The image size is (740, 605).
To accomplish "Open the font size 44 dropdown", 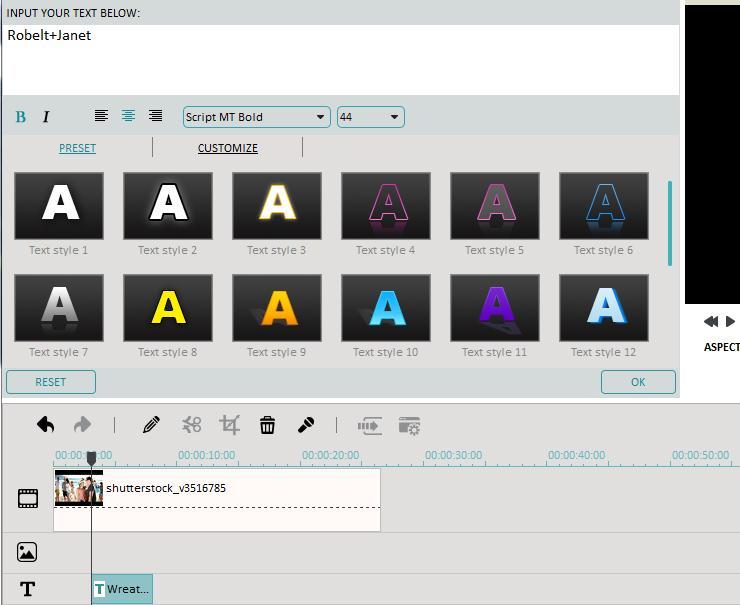I will pyautogui.click(x=370, y=117).
